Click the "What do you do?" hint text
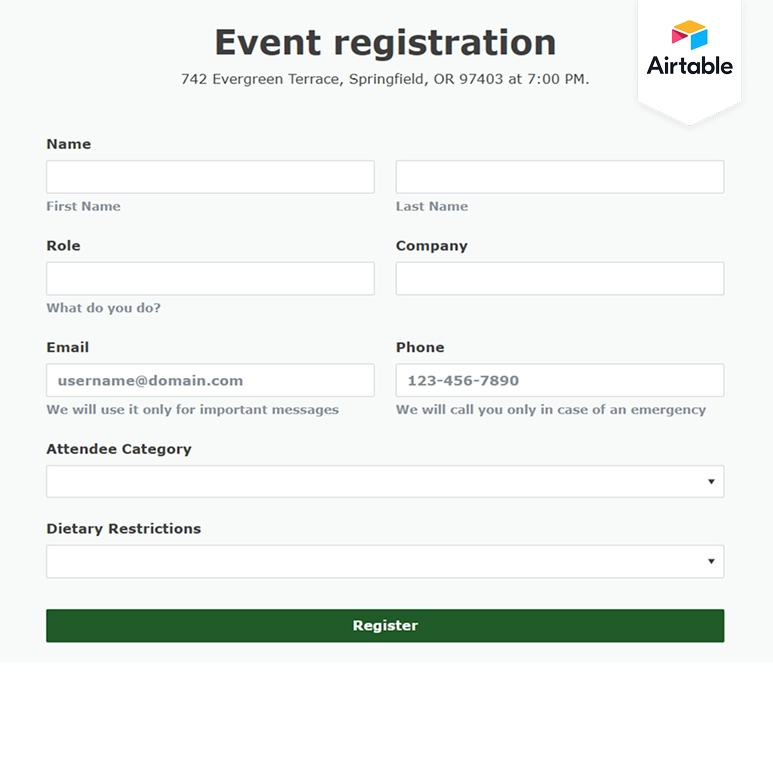Screen dimensions: 773x783 (x=103, y=308)
